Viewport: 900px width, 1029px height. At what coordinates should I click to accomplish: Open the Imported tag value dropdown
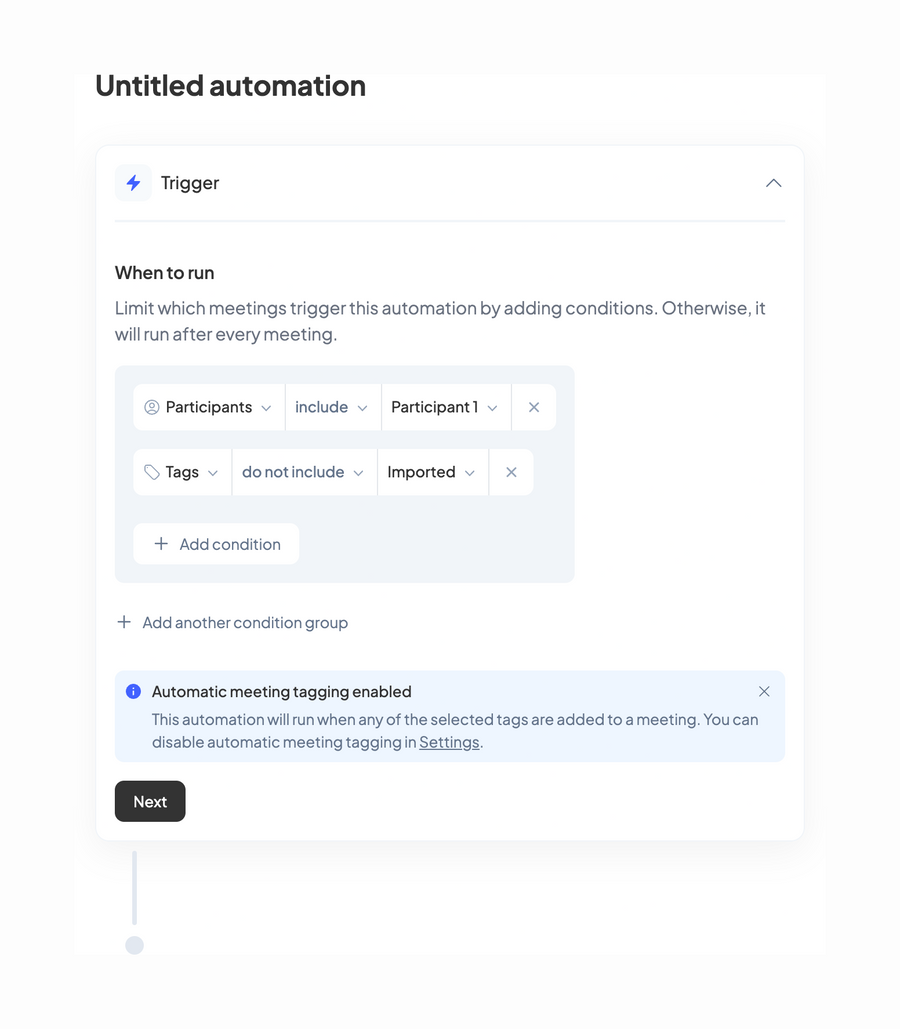(432, 472)
